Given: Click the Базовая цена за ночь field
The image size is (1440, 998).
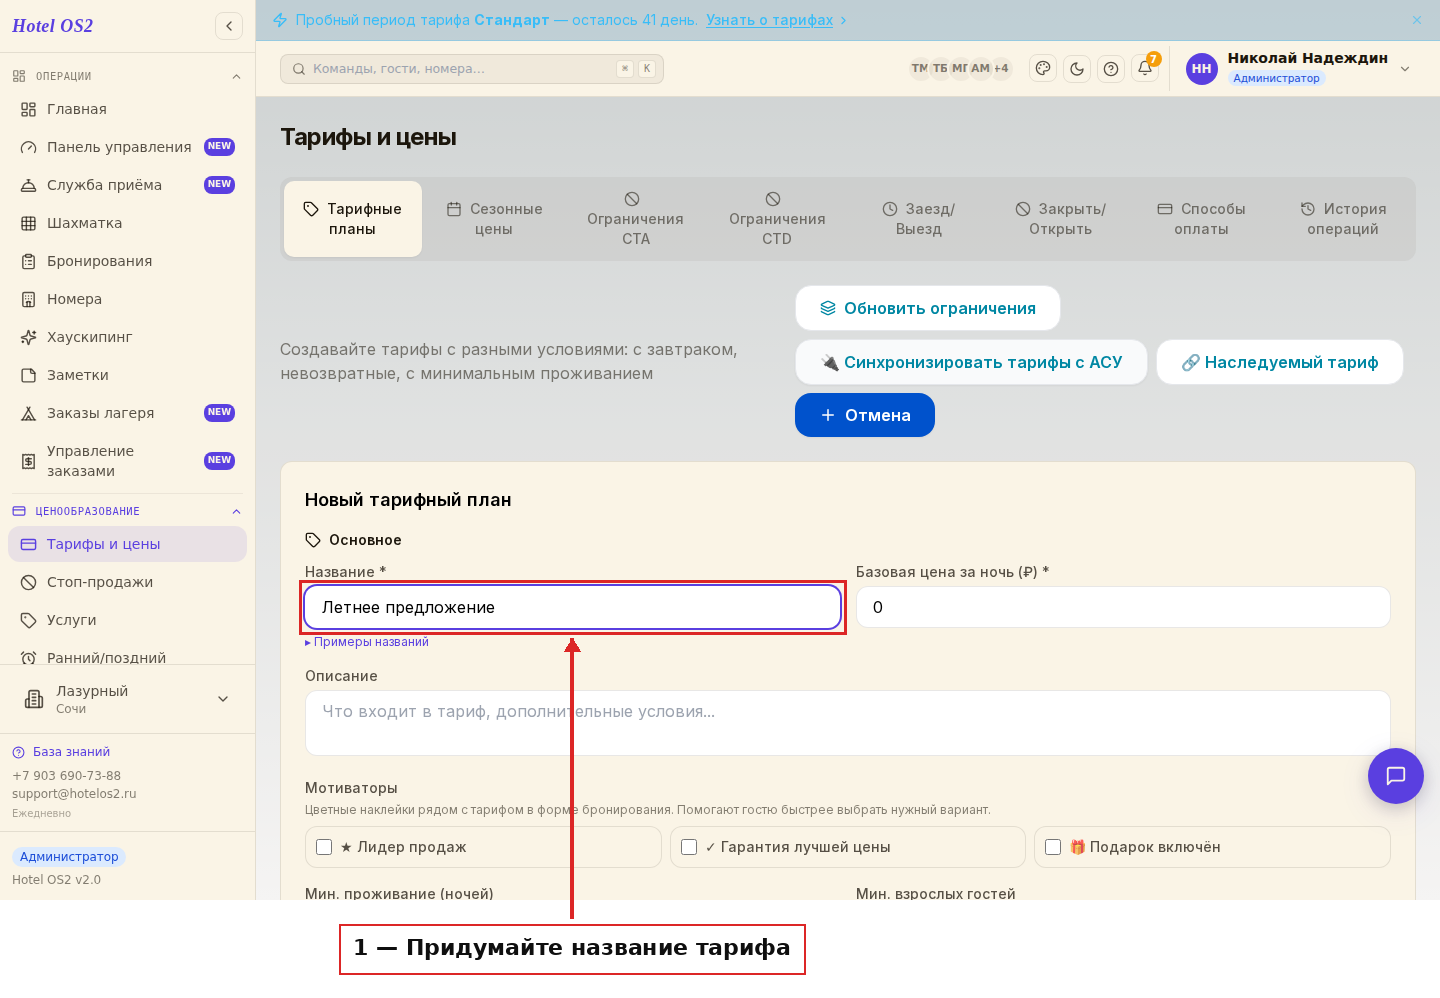Looking at the screenshot, I should [1123, 607].
